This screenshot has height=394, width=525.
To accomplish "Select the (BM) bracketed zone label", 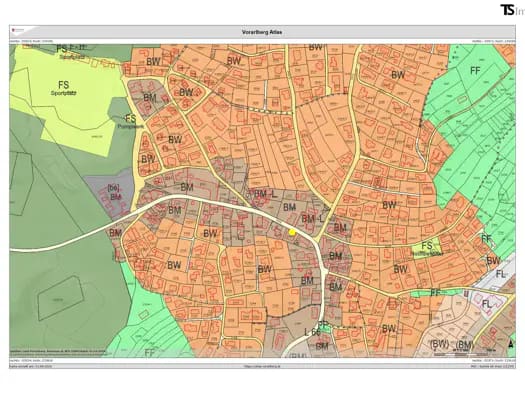I will click(x=465, y=344).
